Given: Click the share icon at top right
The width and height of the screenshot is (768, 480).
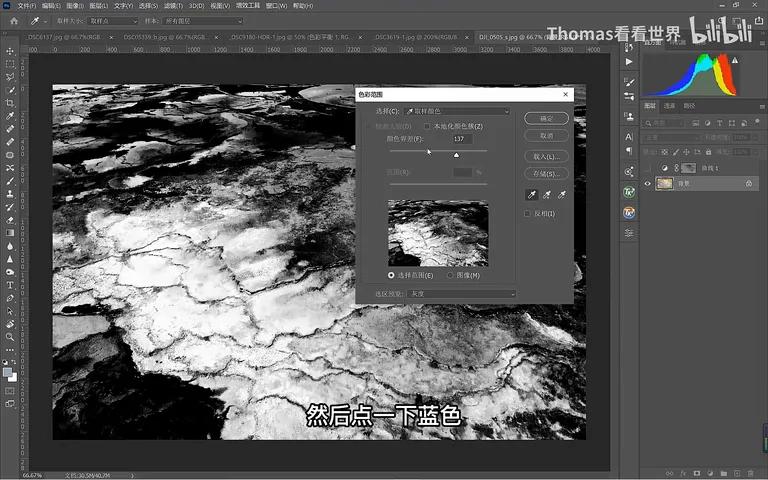Looking at the screenshot, I should (759, 21).
